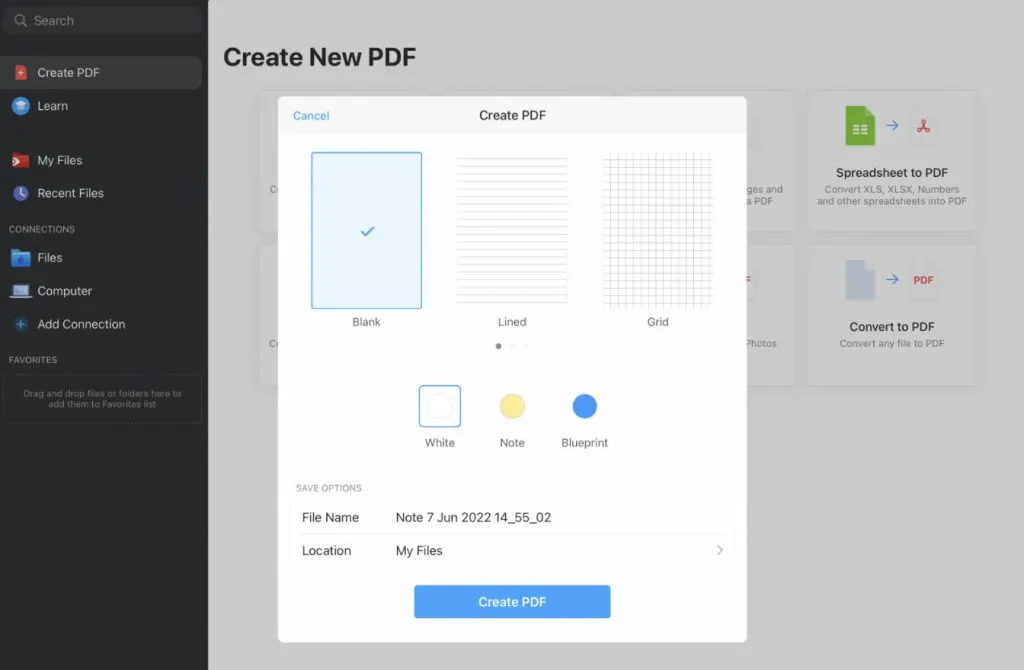Choose the Blueprint paper color

coord(584,406)
